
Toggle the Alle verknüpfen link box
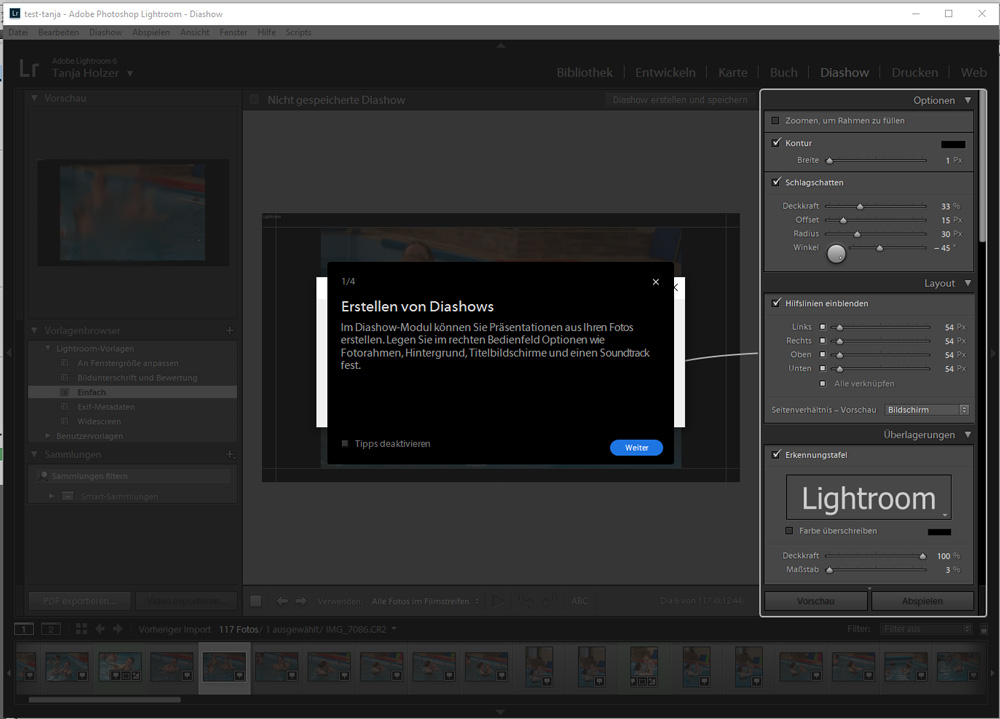point(823,383)
